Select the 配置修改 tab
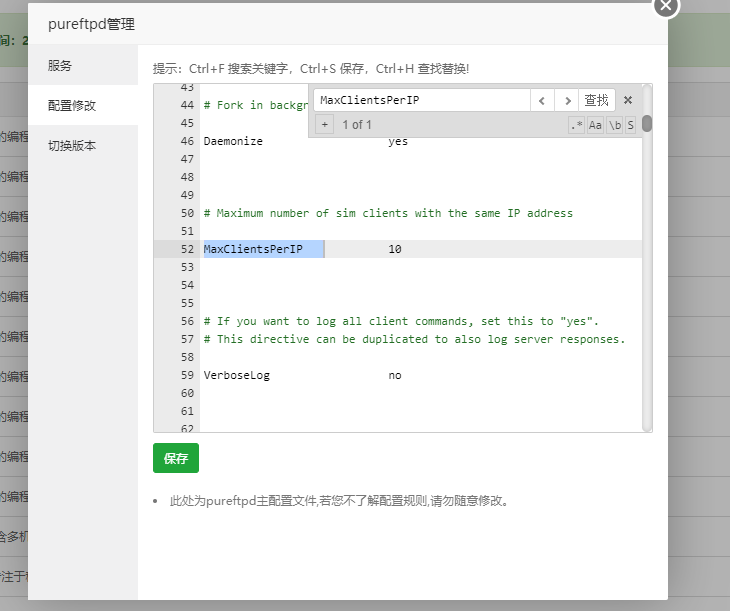This screenshot has width=730, height=611. (x=83, y=105)
